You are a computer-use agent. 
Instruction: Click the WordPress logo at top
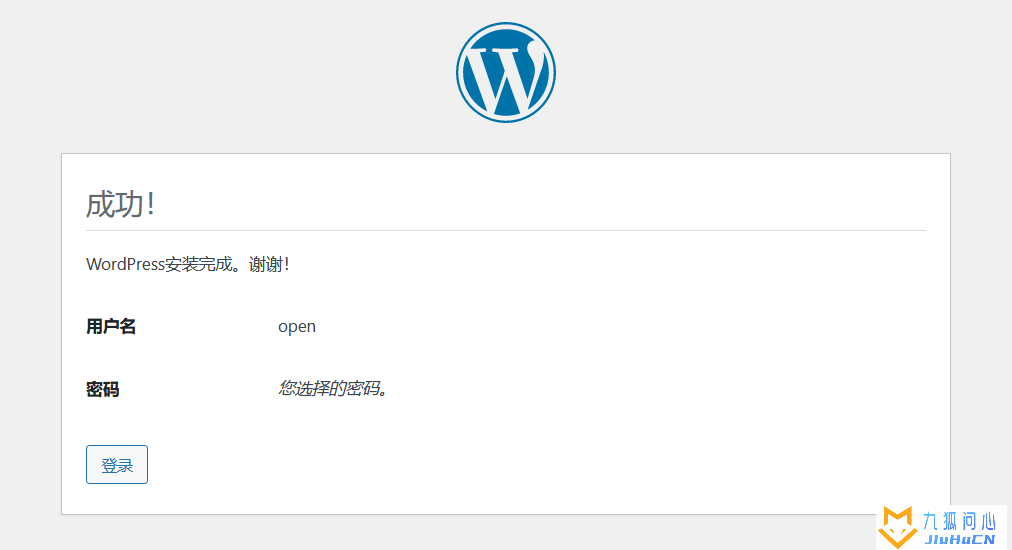click(x=506, y=72)
